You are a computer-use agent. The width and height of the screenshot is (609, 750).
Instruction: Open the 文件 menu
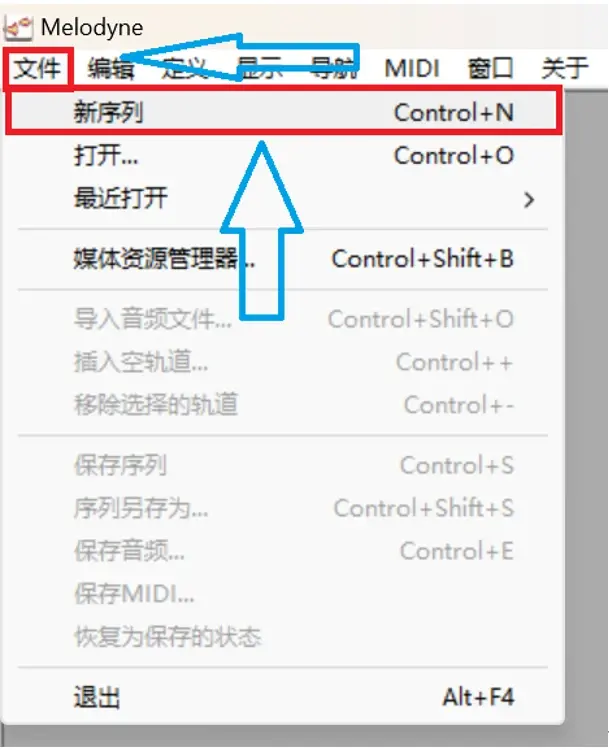click(x=37, y=68)
